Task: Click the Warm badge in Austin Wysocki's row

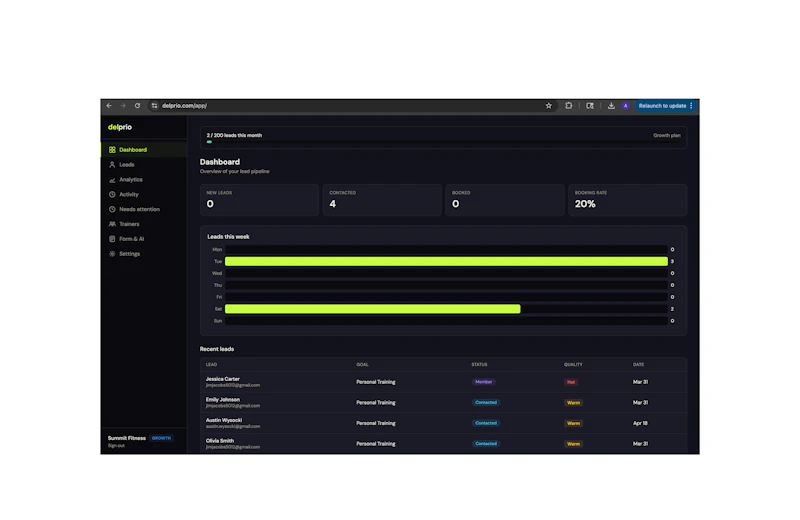Action: click(573, 423)
